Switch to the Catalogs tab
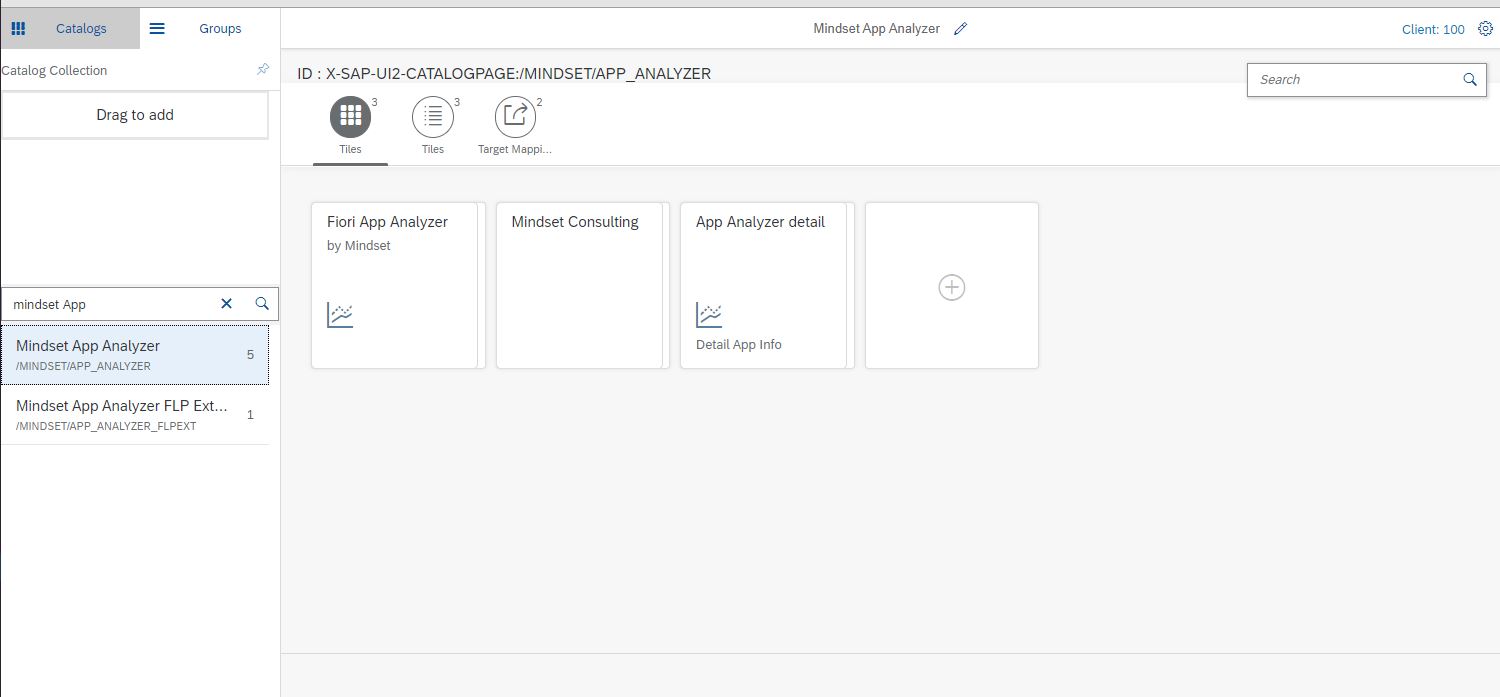Image resolution: width=1500 pixels, height=697 pixels. tap(81, 28)
